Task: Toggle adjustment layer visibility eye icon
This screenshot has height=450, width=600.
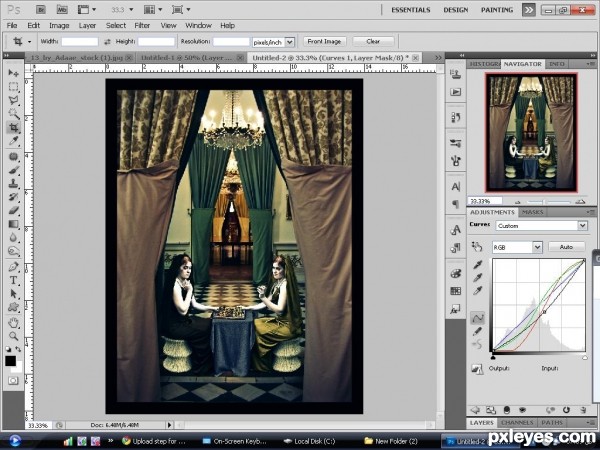Action: (x=522, y=410)
